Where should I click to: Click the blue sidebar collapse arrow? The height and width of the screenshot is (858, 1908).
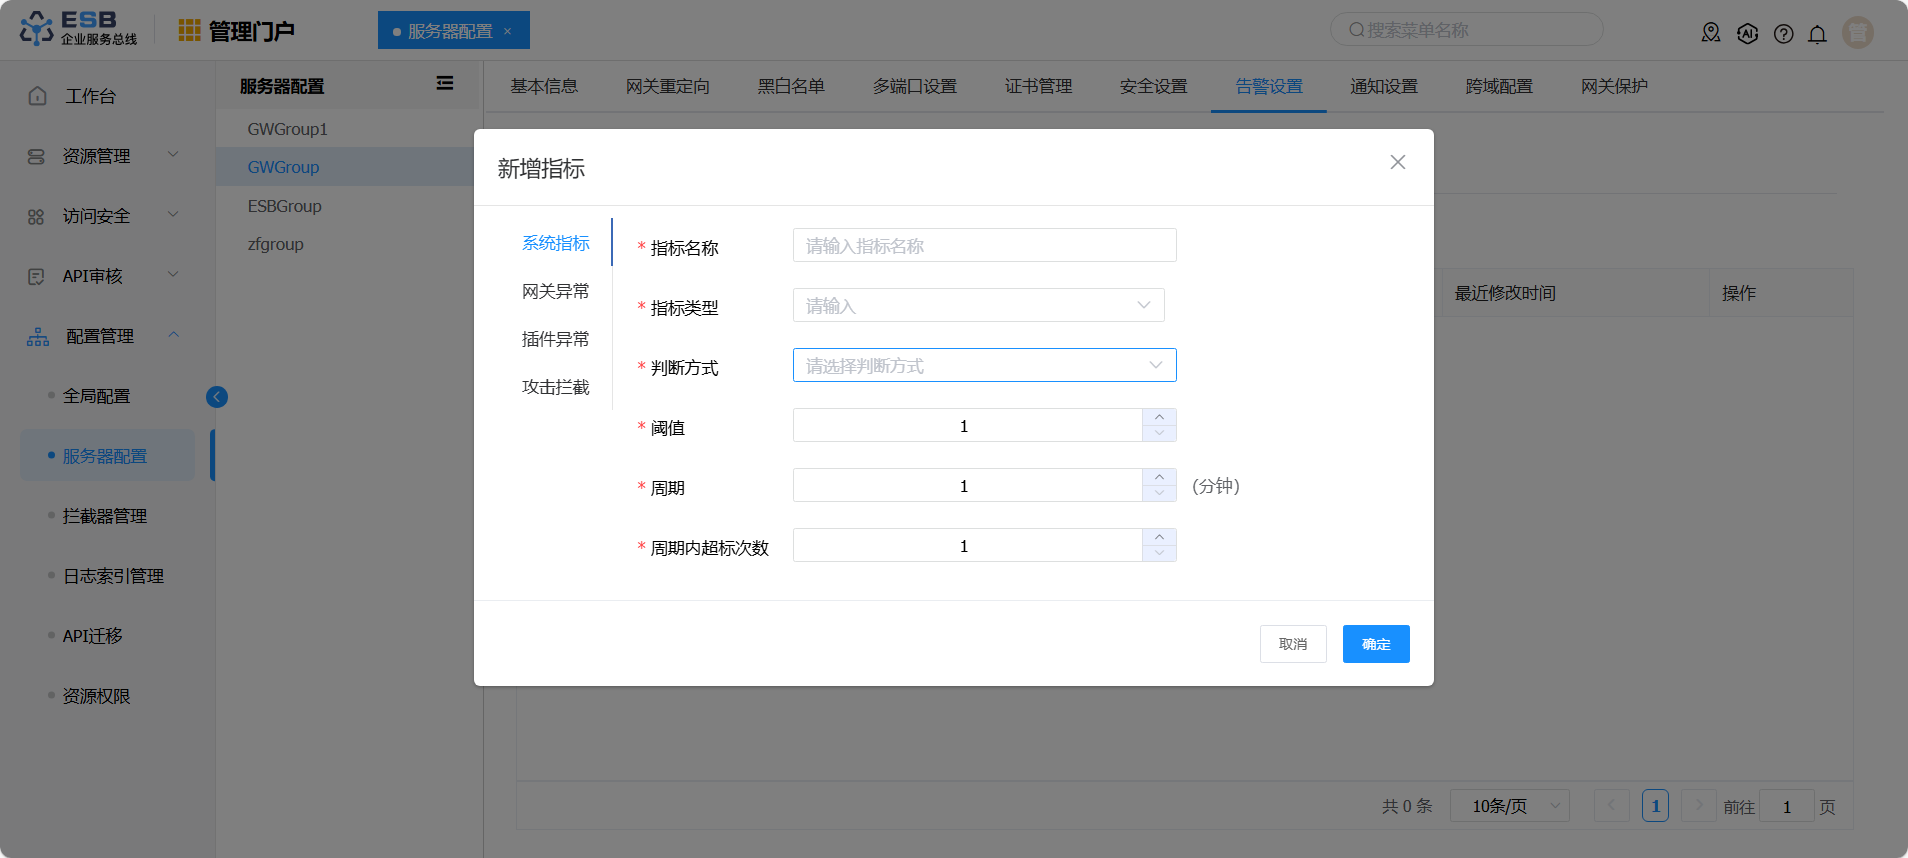(217, 397)
